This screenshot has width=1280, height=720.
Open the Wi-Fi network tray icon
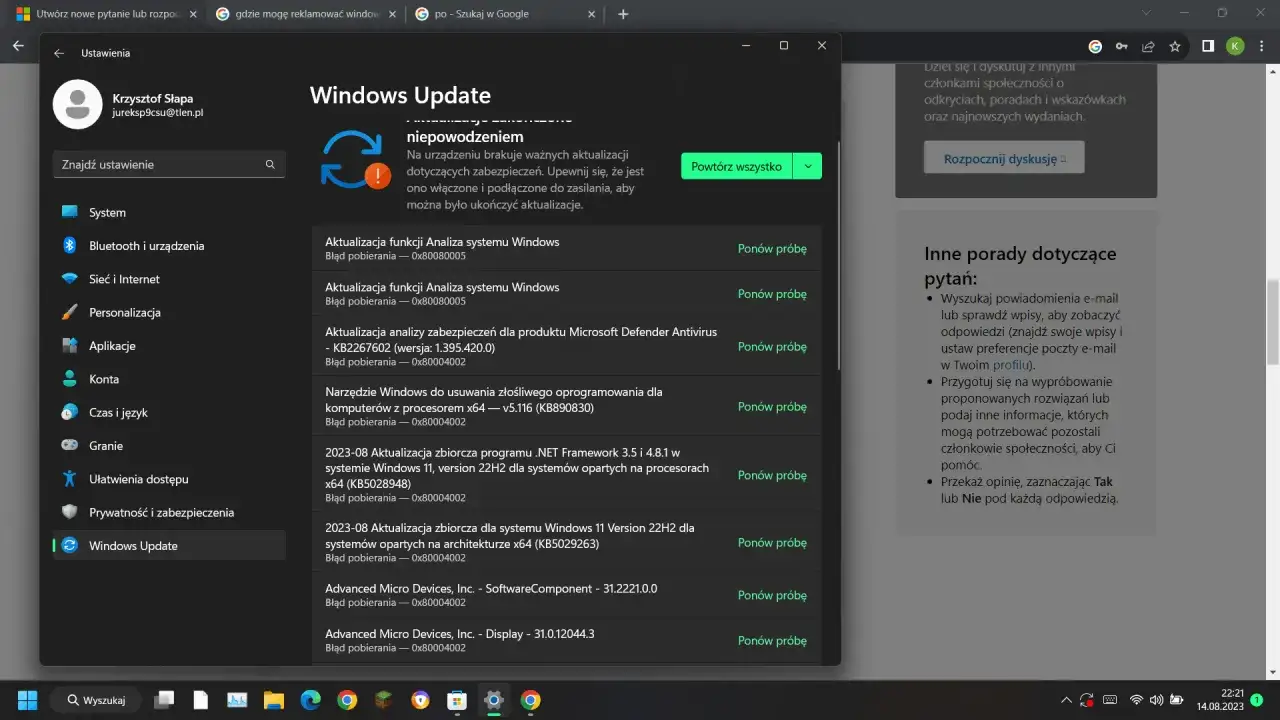[1136, 700]
